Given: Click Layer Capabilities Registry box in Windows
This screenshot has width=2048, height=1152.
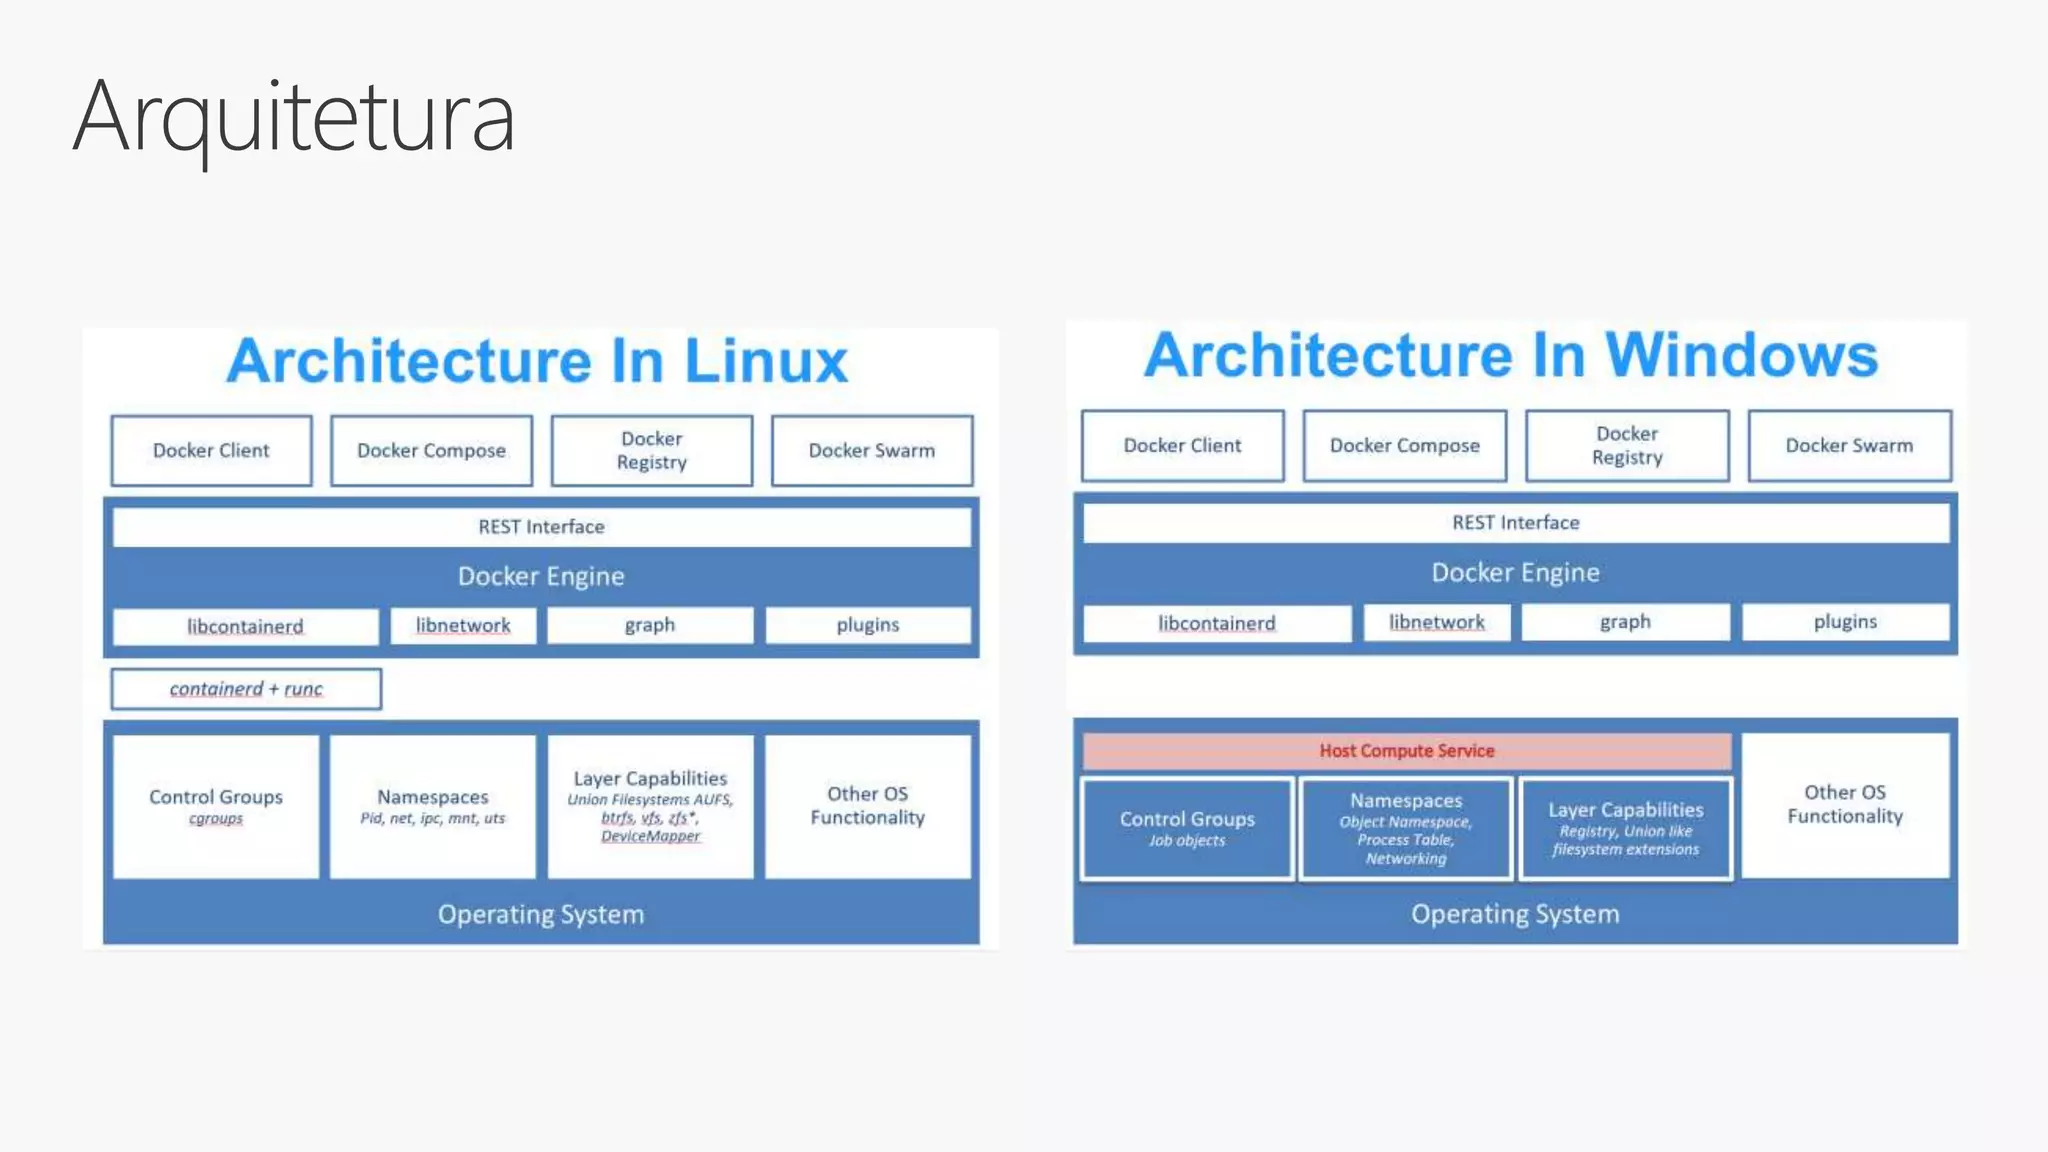Looking at the screenshot, I should pyautogui.click(x=1625, y=828).
